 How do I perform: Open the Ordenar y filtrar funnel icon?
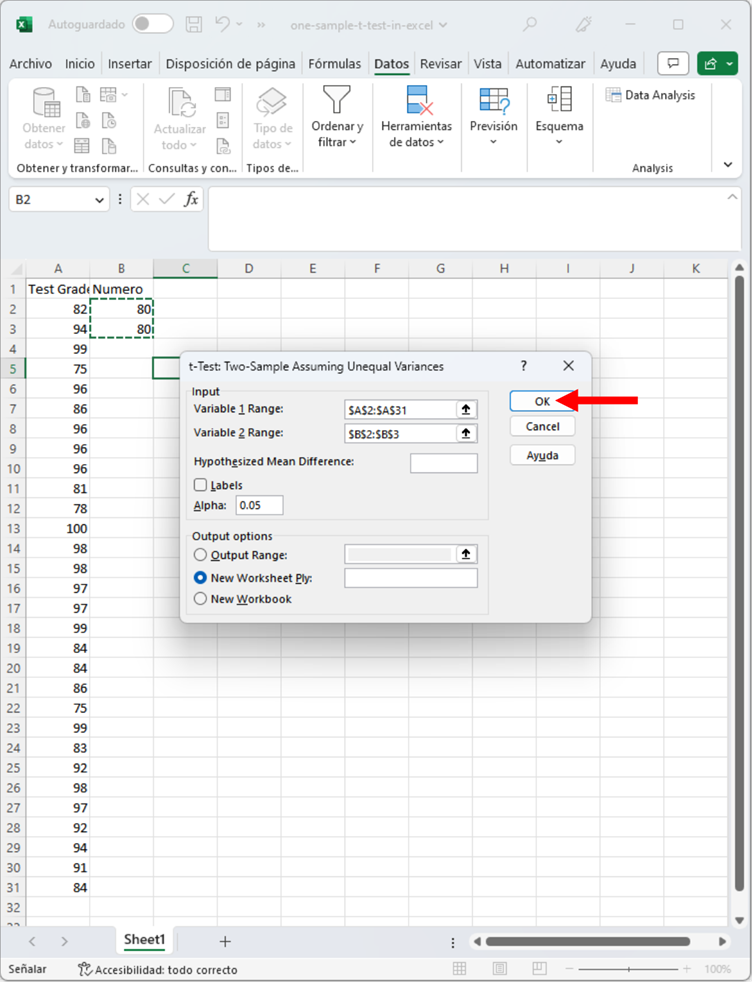tap(337, 100)
